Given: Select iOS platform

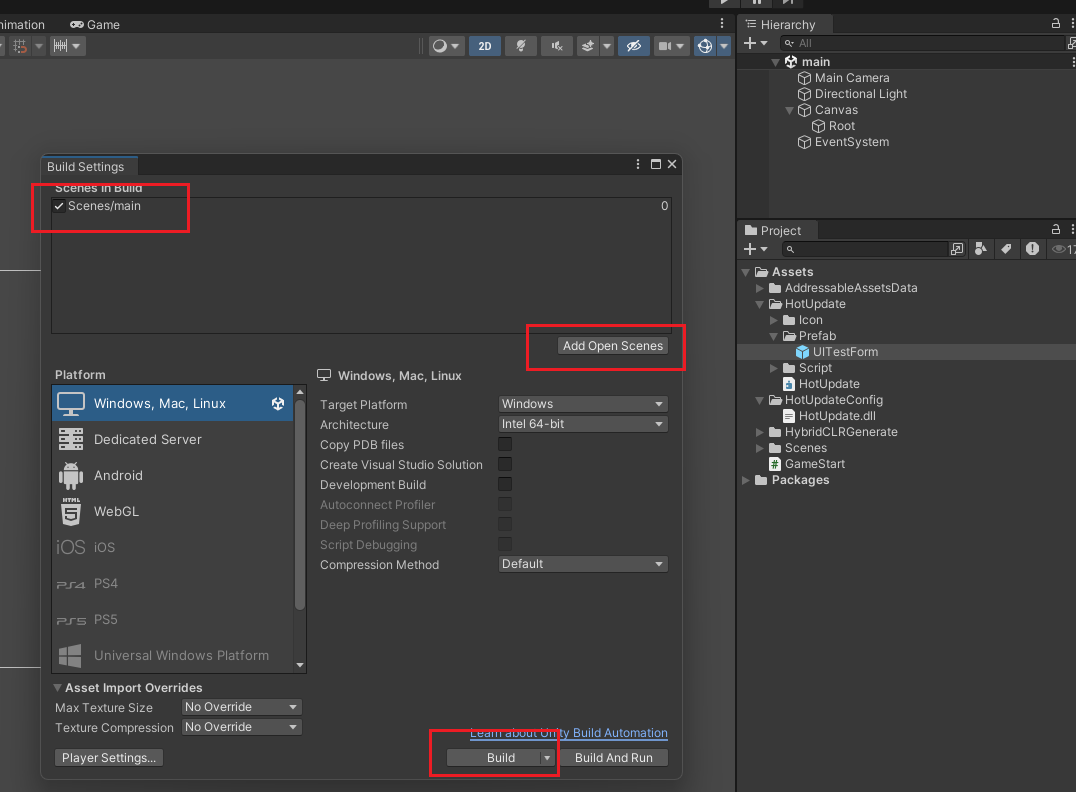Looking at the screenshot, I should coord(173,547).
